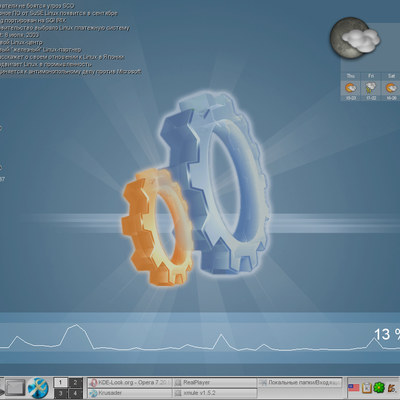Click the Fri day label in weather widget
The height and width of the screenshot is (400, 400).
tap(371, 76)
